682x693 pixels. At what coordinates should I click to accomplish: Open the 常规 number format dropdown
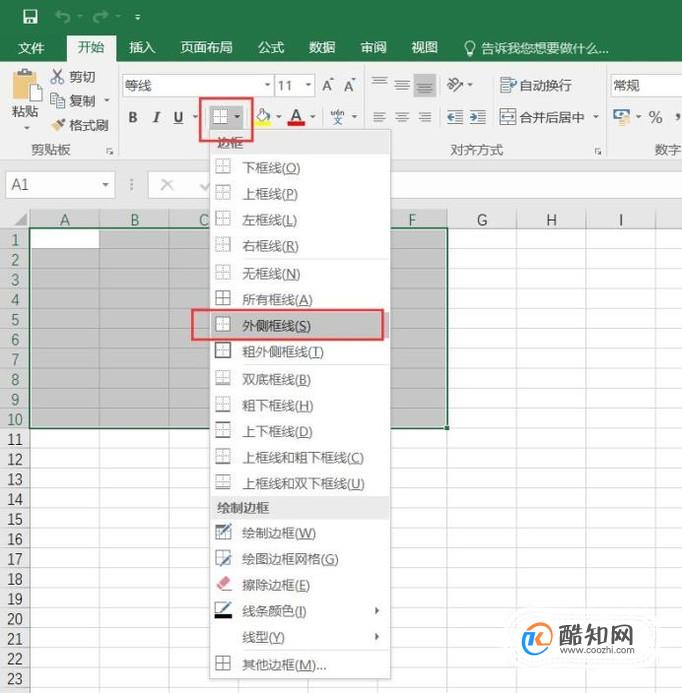[x=647, y=85]
